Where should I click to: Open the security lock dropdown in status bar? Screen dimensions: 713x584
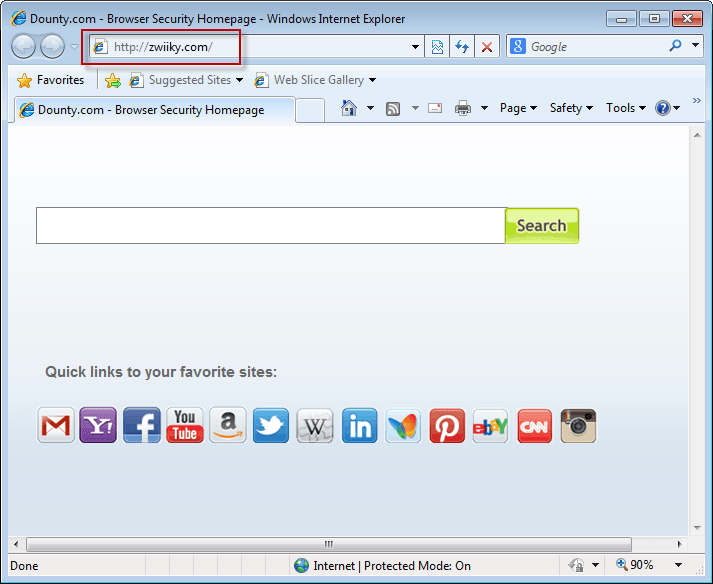tap(595, 565)
